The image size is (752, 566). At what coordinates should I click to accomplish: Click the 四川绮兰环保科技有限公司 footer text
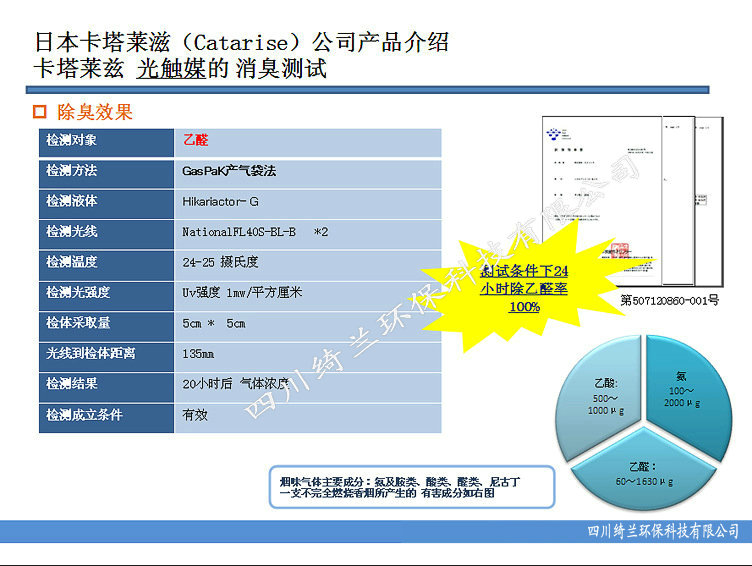[663, 531]
